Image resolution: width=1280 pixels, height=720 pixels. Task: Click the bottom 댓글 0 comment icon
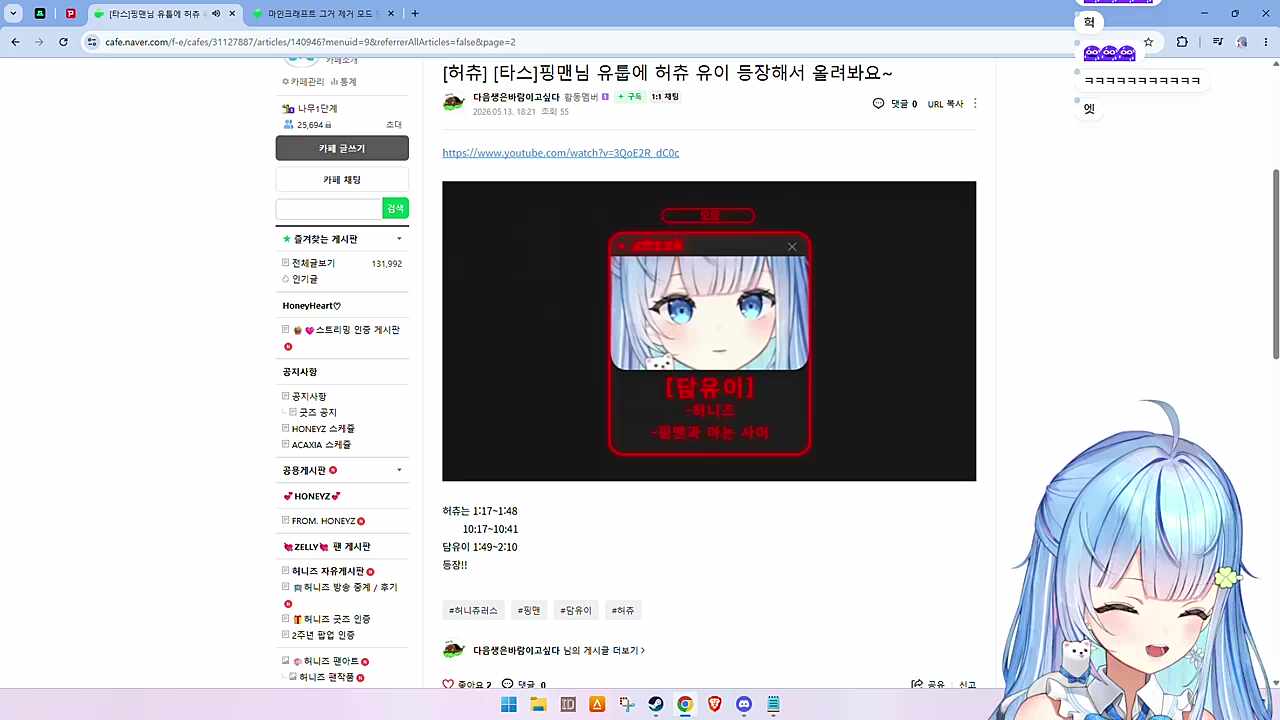pos(507,685)
